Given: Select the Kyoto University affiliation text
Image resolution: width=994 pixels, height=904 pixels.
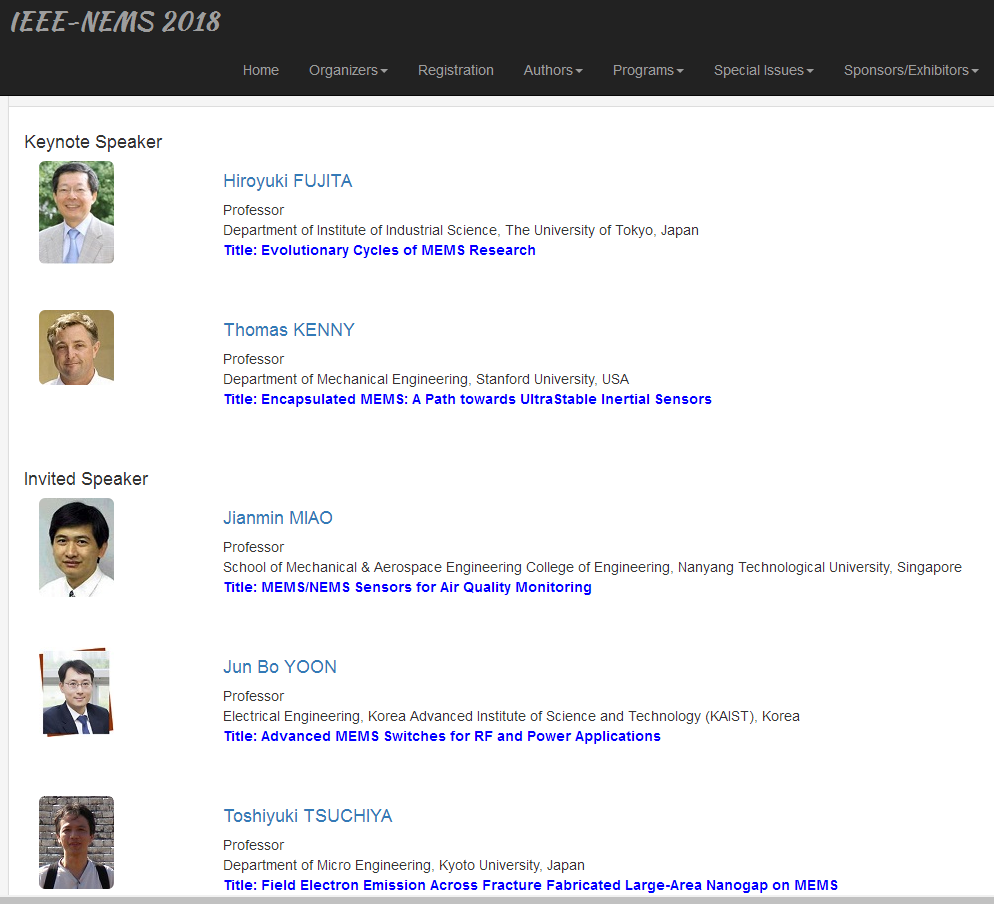Looking at the screenshot, I should click(x=404, y=865).
